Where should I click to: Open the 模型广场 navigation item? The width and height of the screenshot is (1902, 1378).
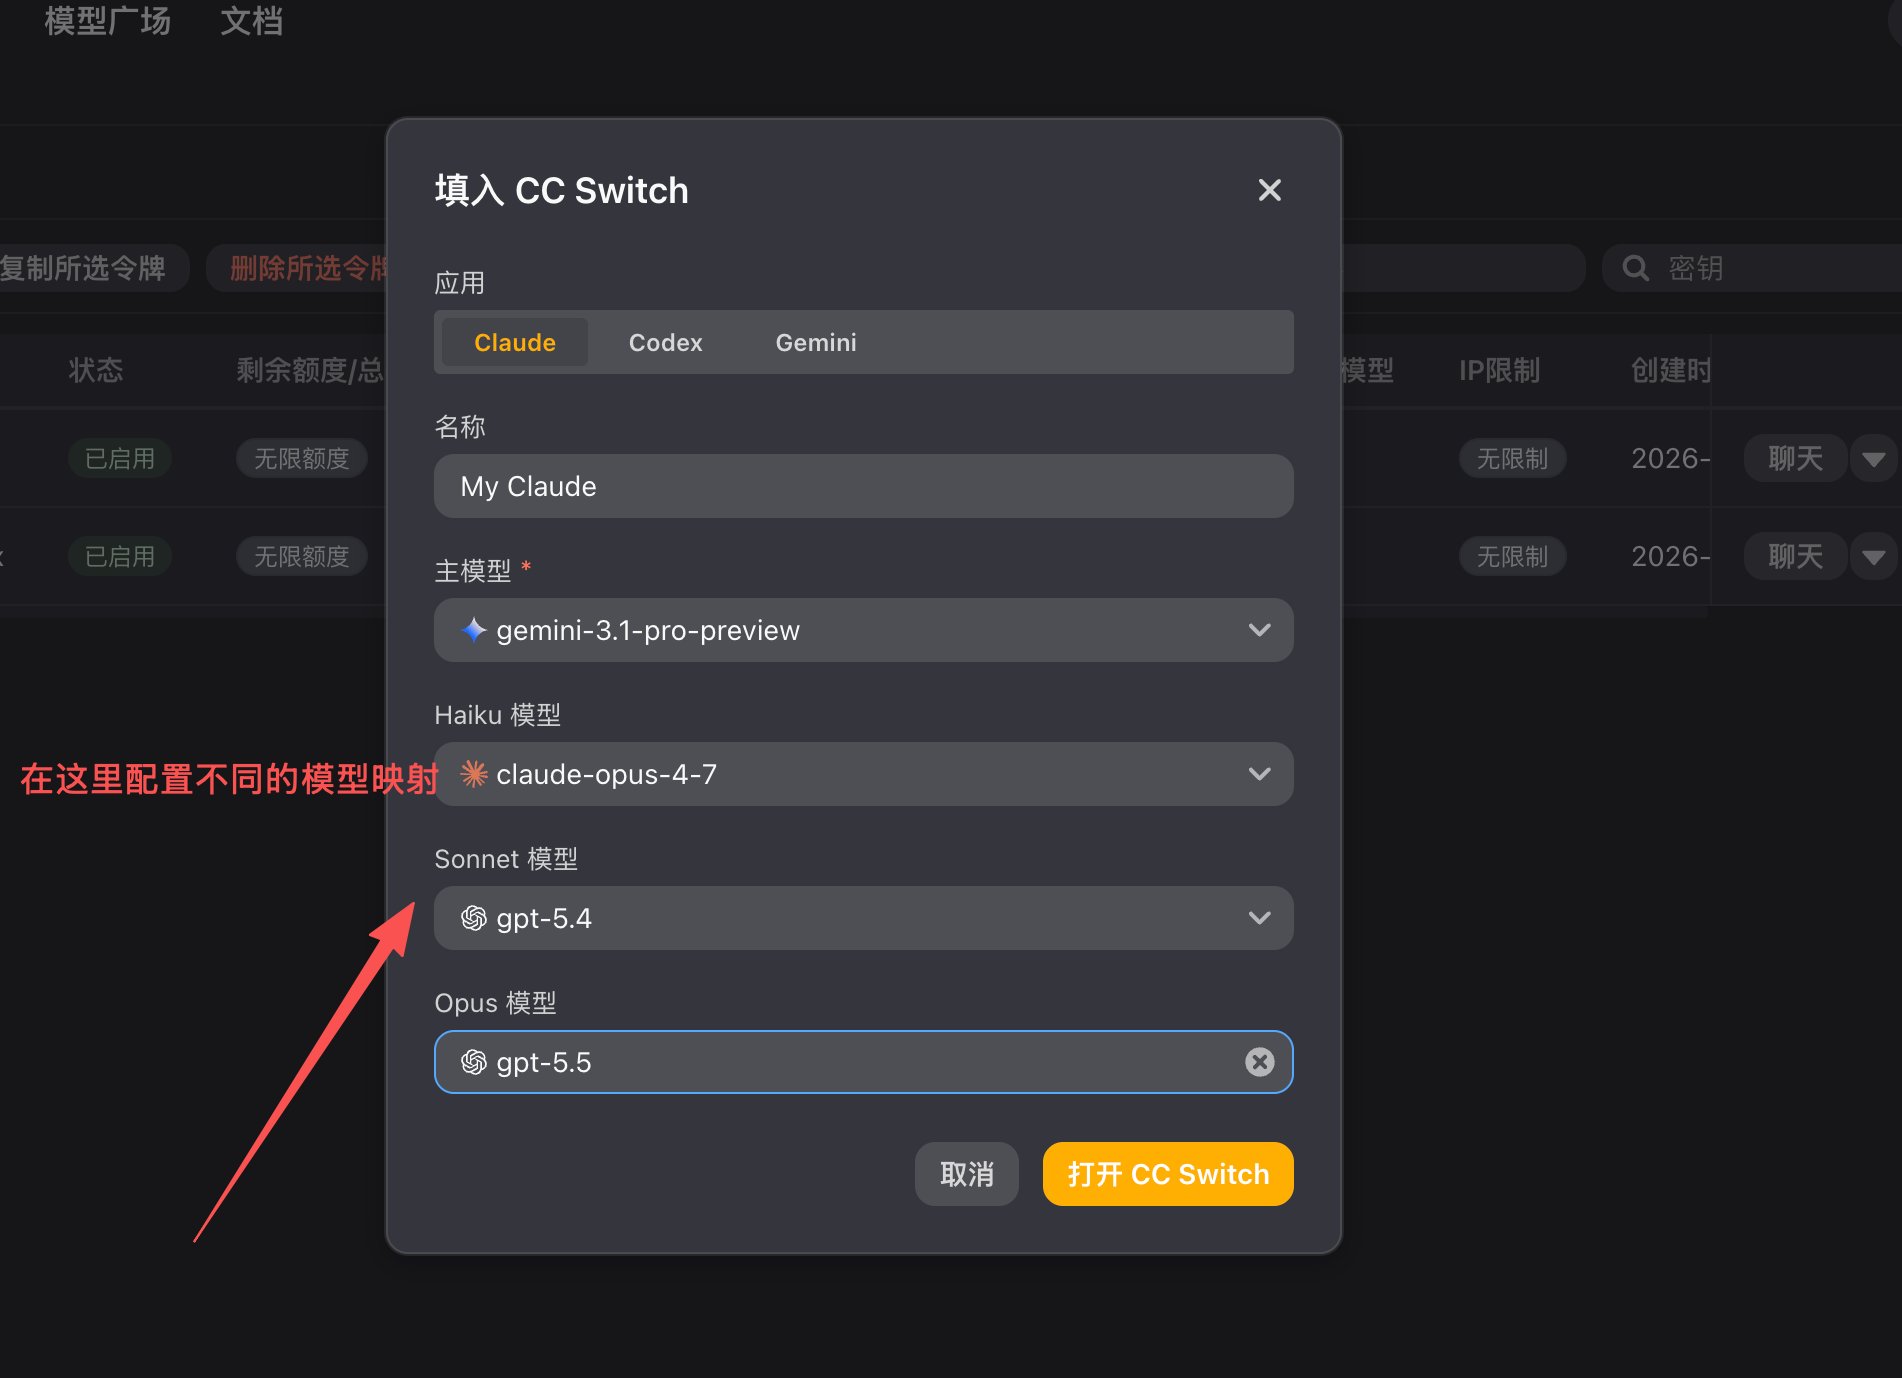[x=108, y=20]
